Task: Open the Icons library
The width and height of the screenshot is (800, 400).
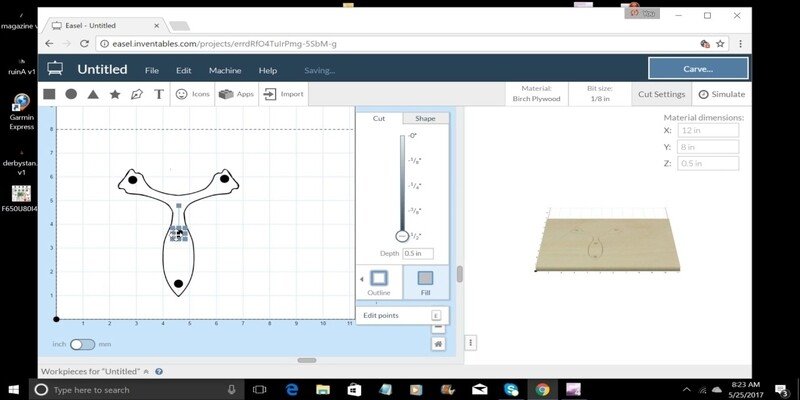Action: coord(192,94)
